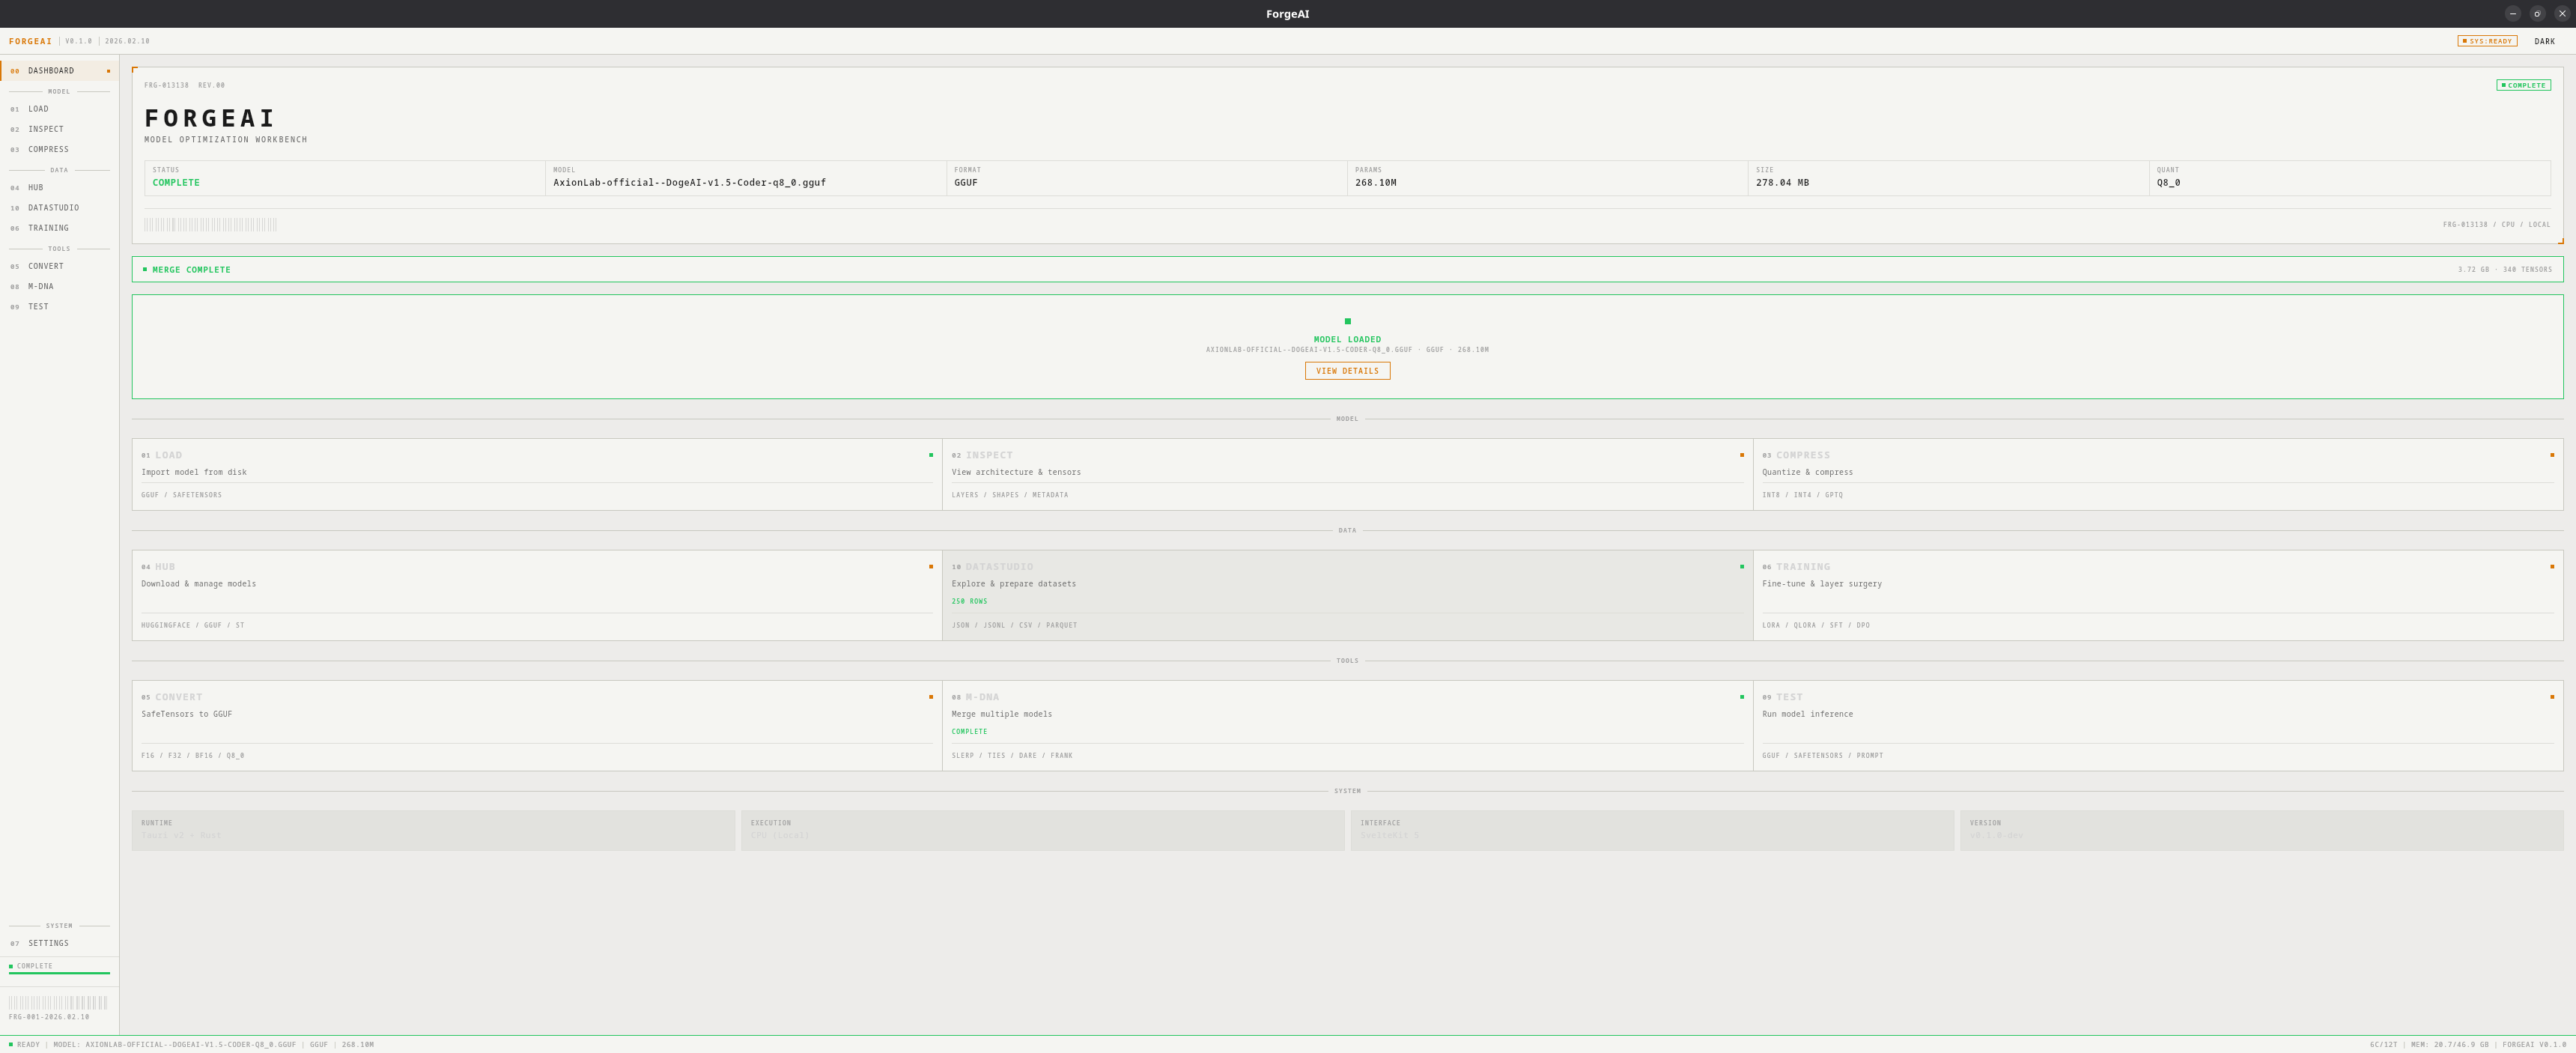Image resolution: width=2576 pixels, height=1053 pixels.
Task: Open the M-DNA model merge tool
Action: (40, 286)
